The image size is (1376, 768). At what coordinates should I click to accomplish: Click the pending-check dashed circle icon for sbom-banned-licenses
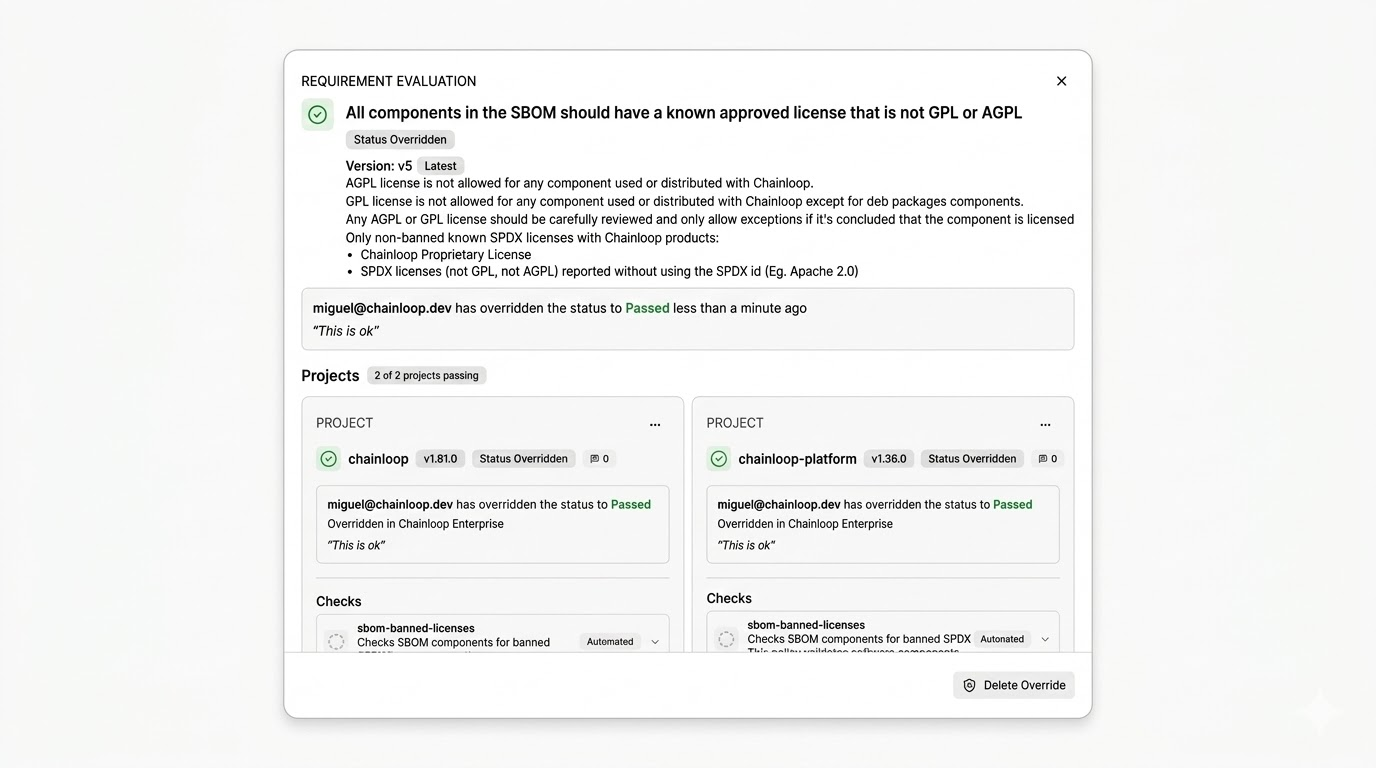[x=336, y=640]
